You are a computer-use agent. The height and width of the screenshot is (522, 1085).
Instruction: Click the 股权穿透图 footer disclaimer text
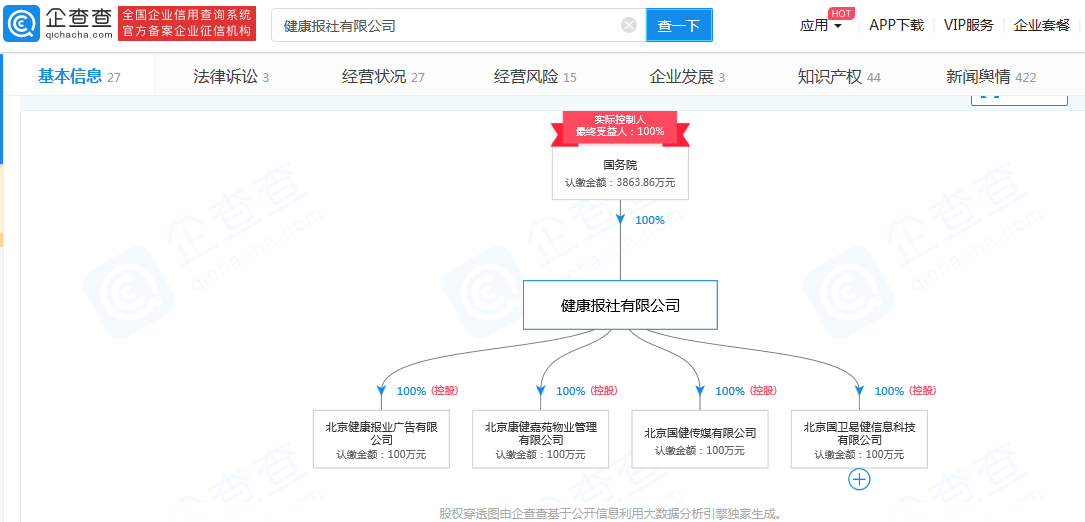click(612, 514)
